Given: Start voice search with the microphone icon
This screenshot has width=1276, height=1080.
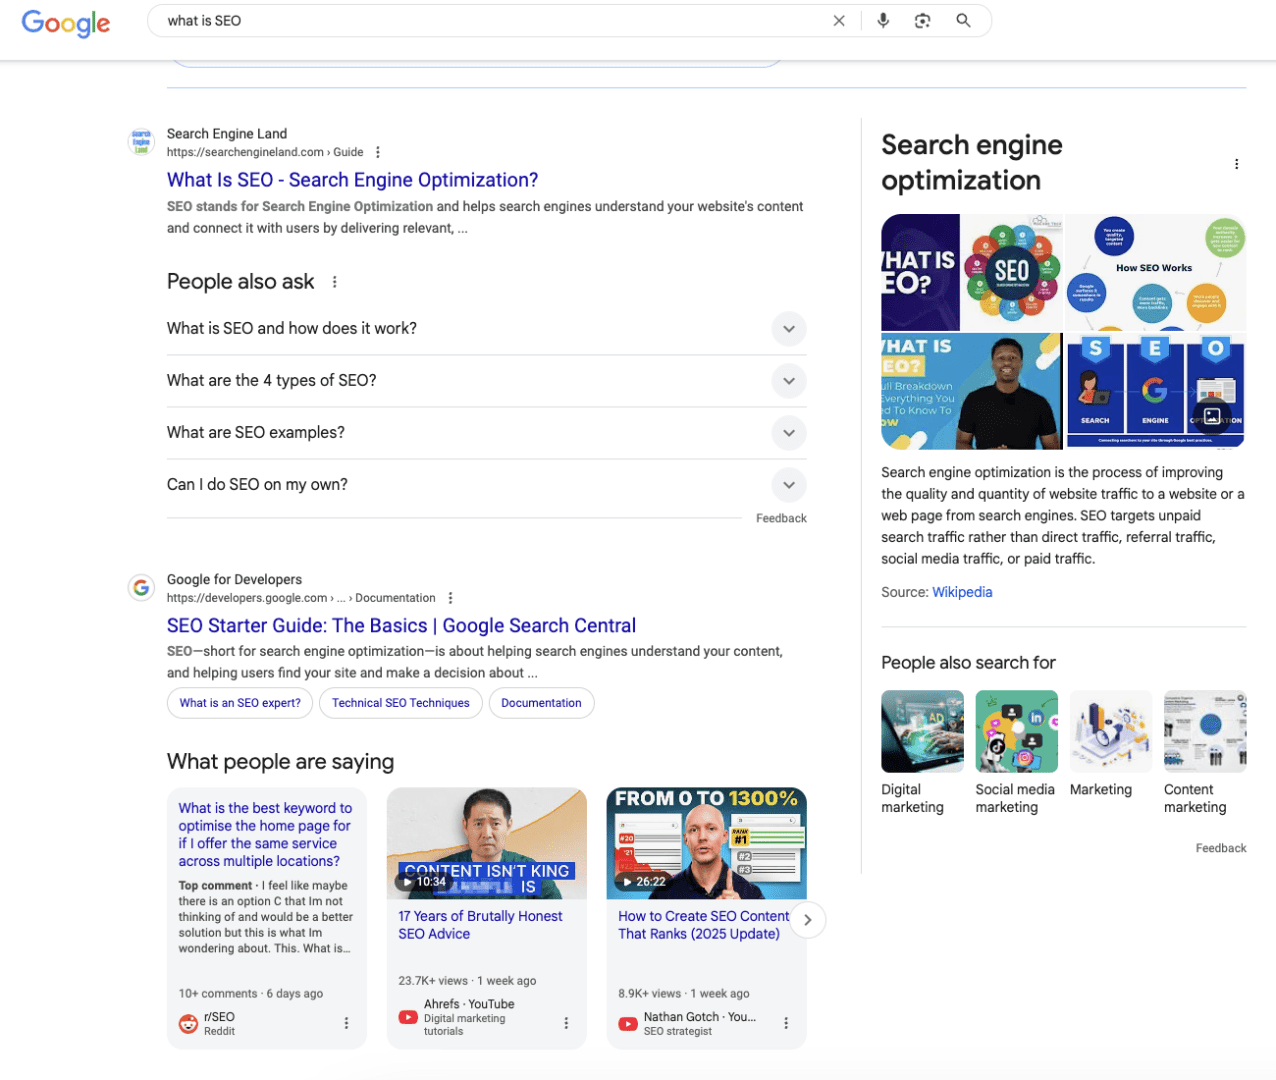Looking at the screenshot, I should [883, 21].
